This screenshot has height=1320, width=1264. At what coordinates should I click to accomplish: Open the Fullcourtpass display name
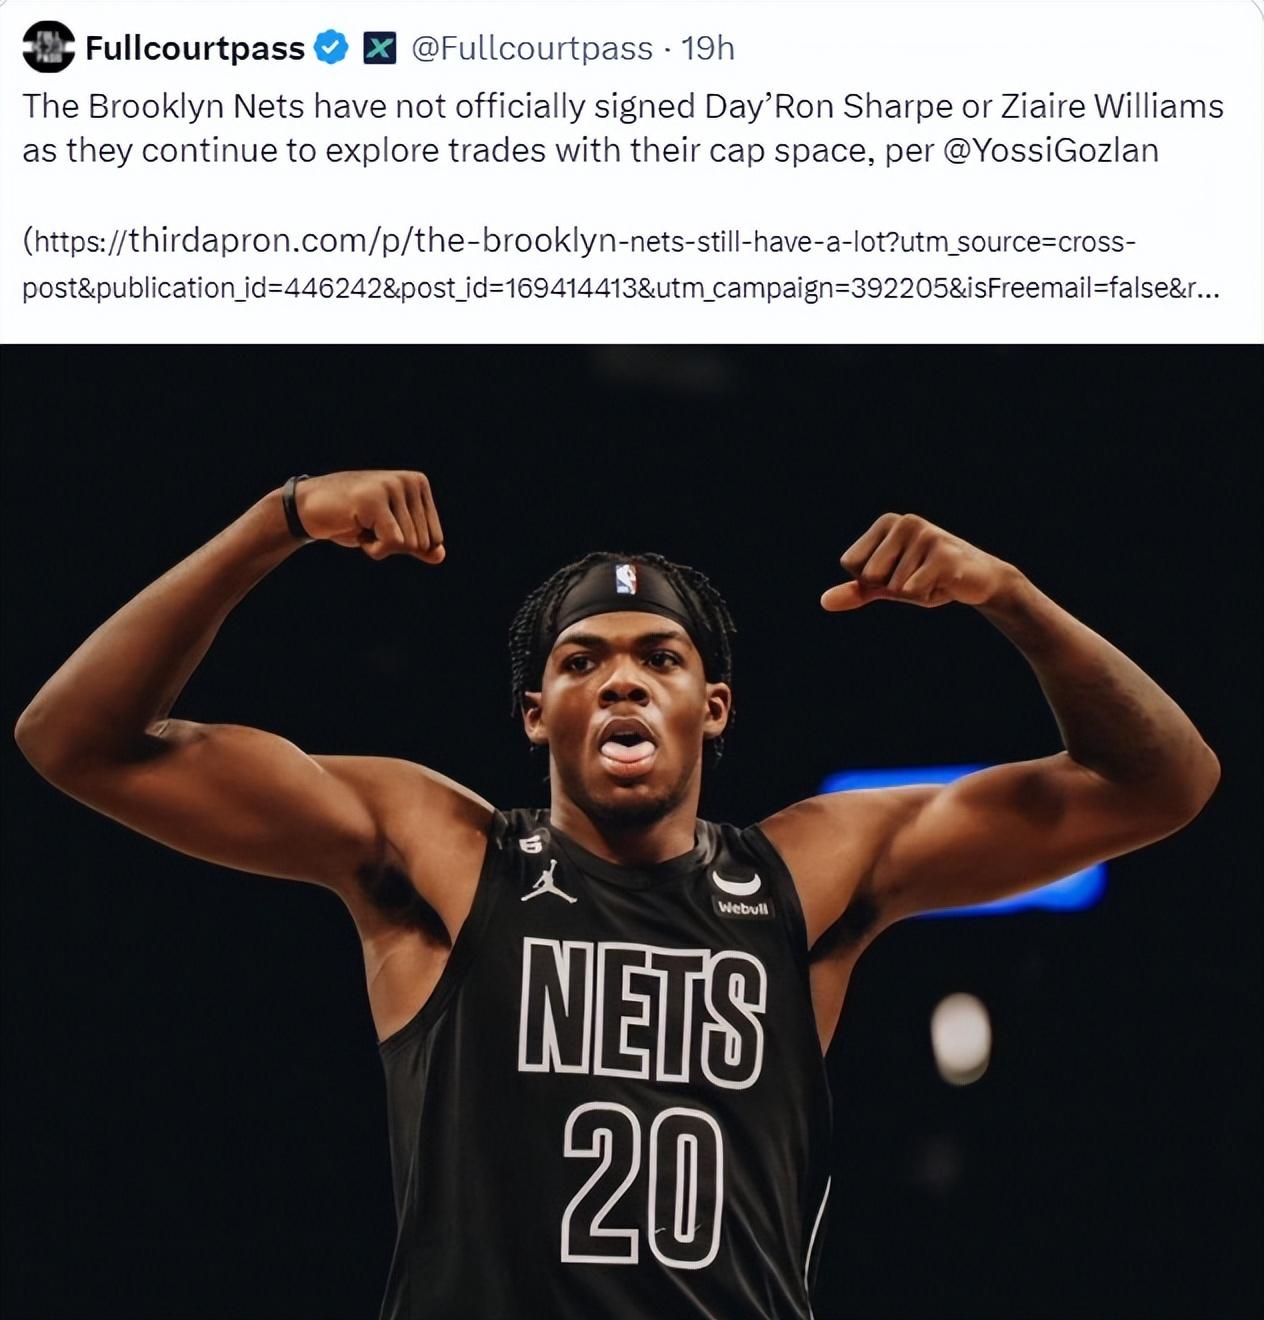(x=195, y=47)
